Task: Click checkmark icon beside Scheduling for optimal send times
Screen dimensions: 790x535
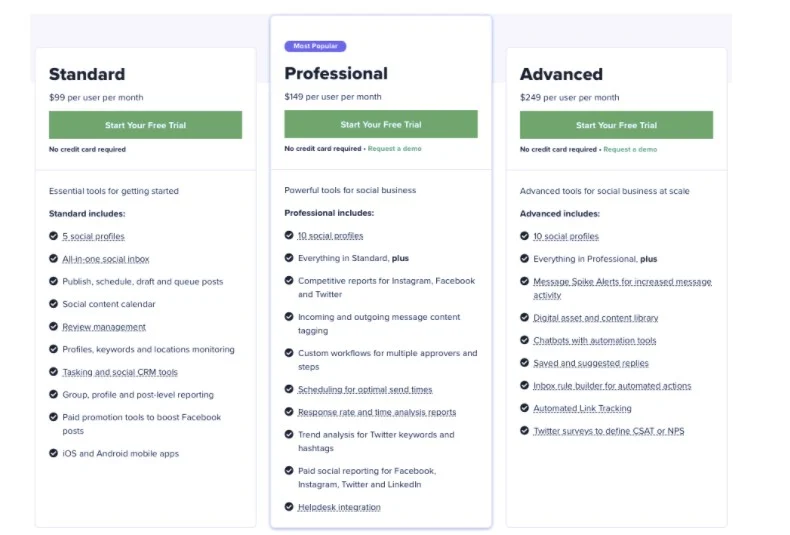Action: coord(289,389)
